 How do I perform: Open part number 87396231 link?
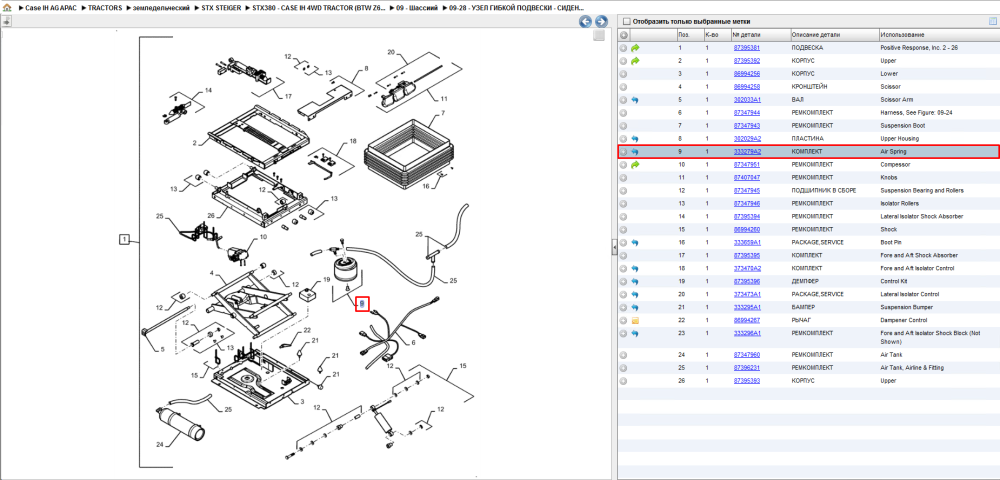(747, 368)
